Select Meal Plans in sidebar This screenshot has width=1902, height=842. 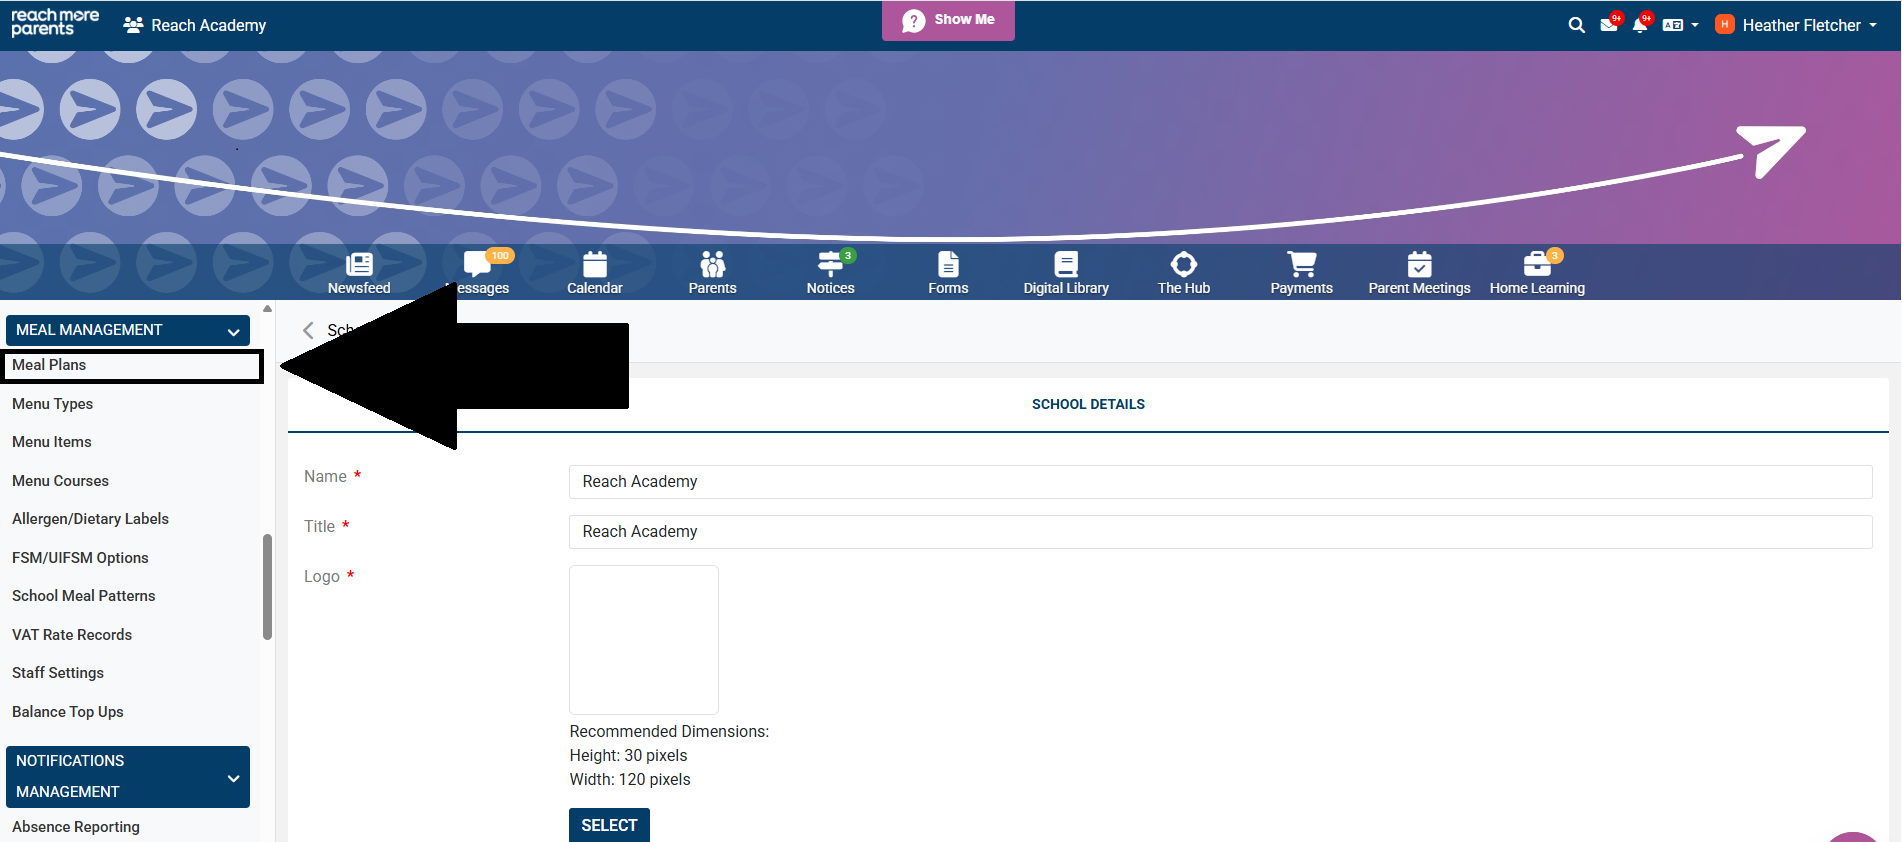coord(49,365)
